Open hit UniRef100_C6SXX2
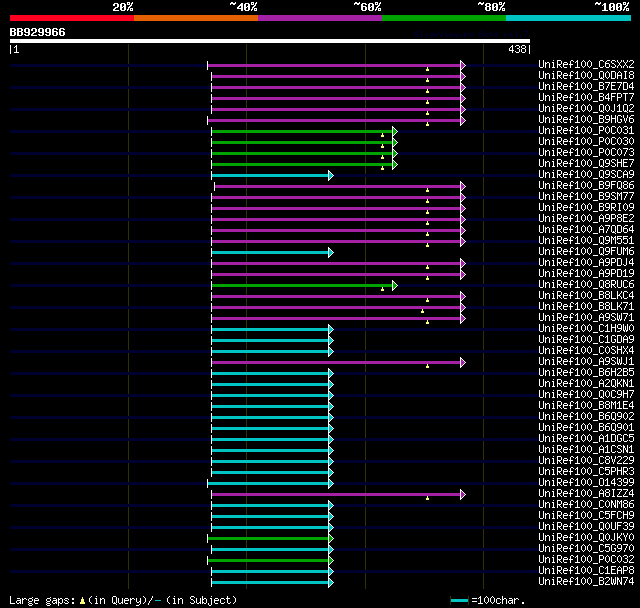The width and height of the screenshot is (640, 608). click(x=586, y=64)
